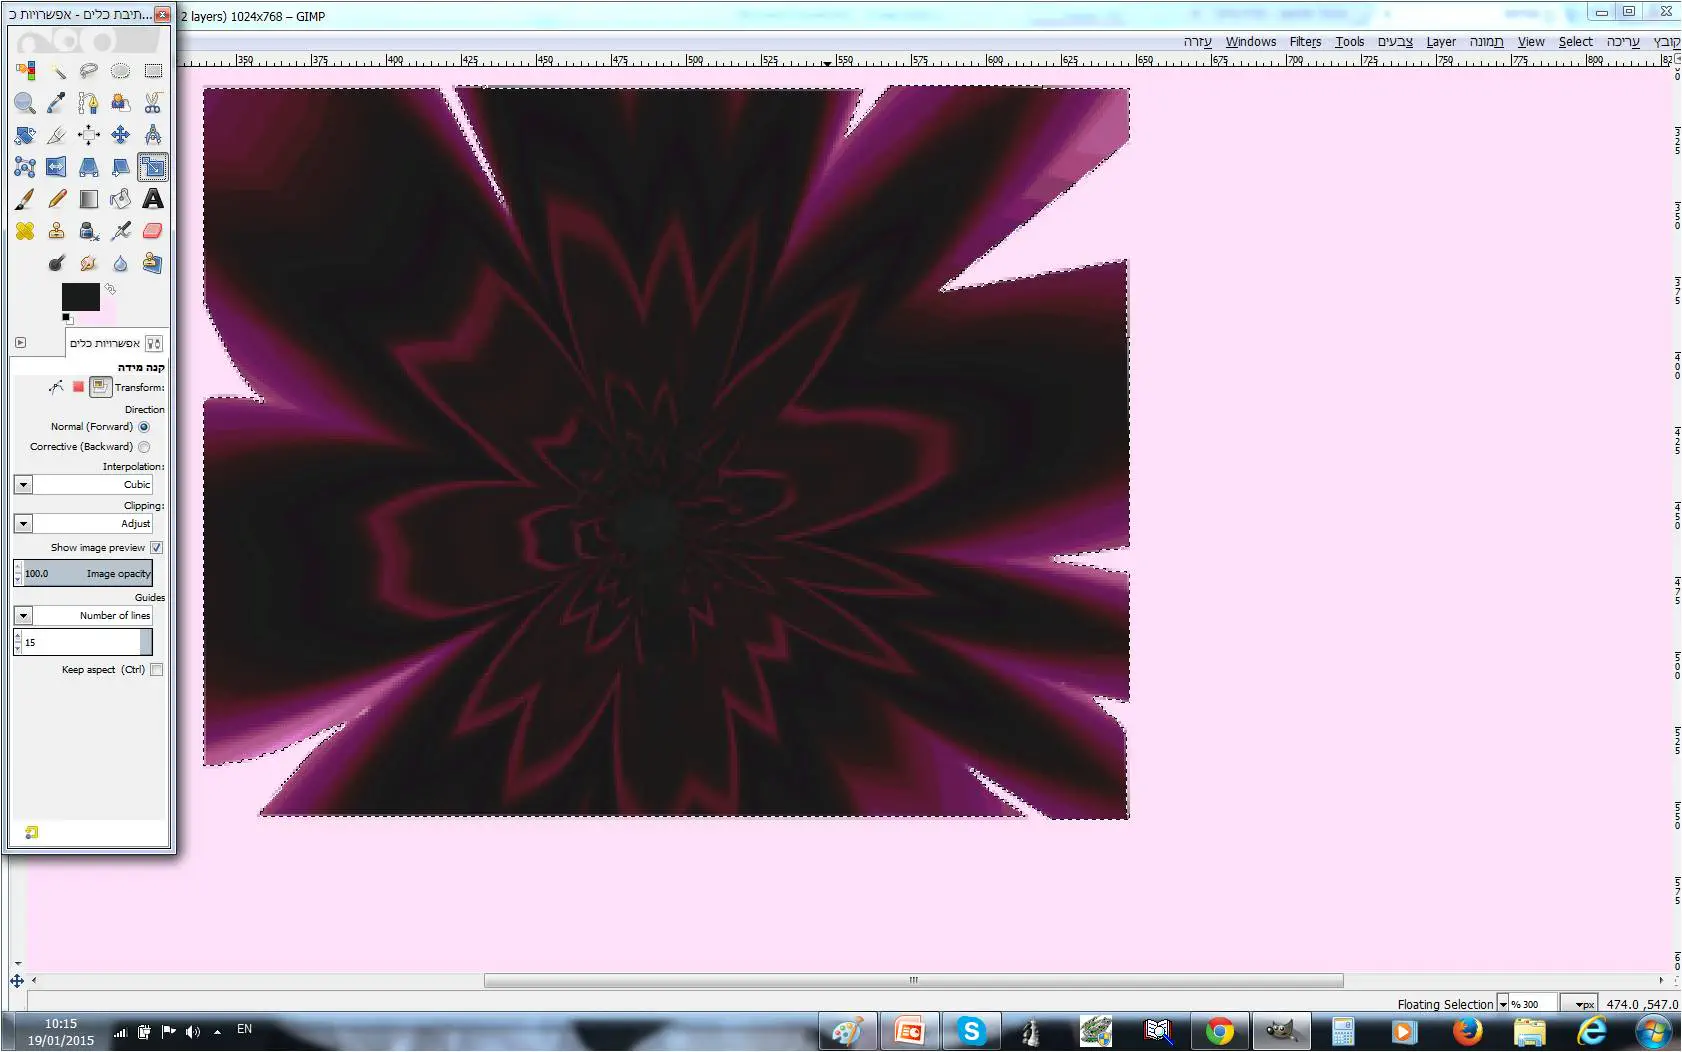Choose the Move tool

pos(120,135)
